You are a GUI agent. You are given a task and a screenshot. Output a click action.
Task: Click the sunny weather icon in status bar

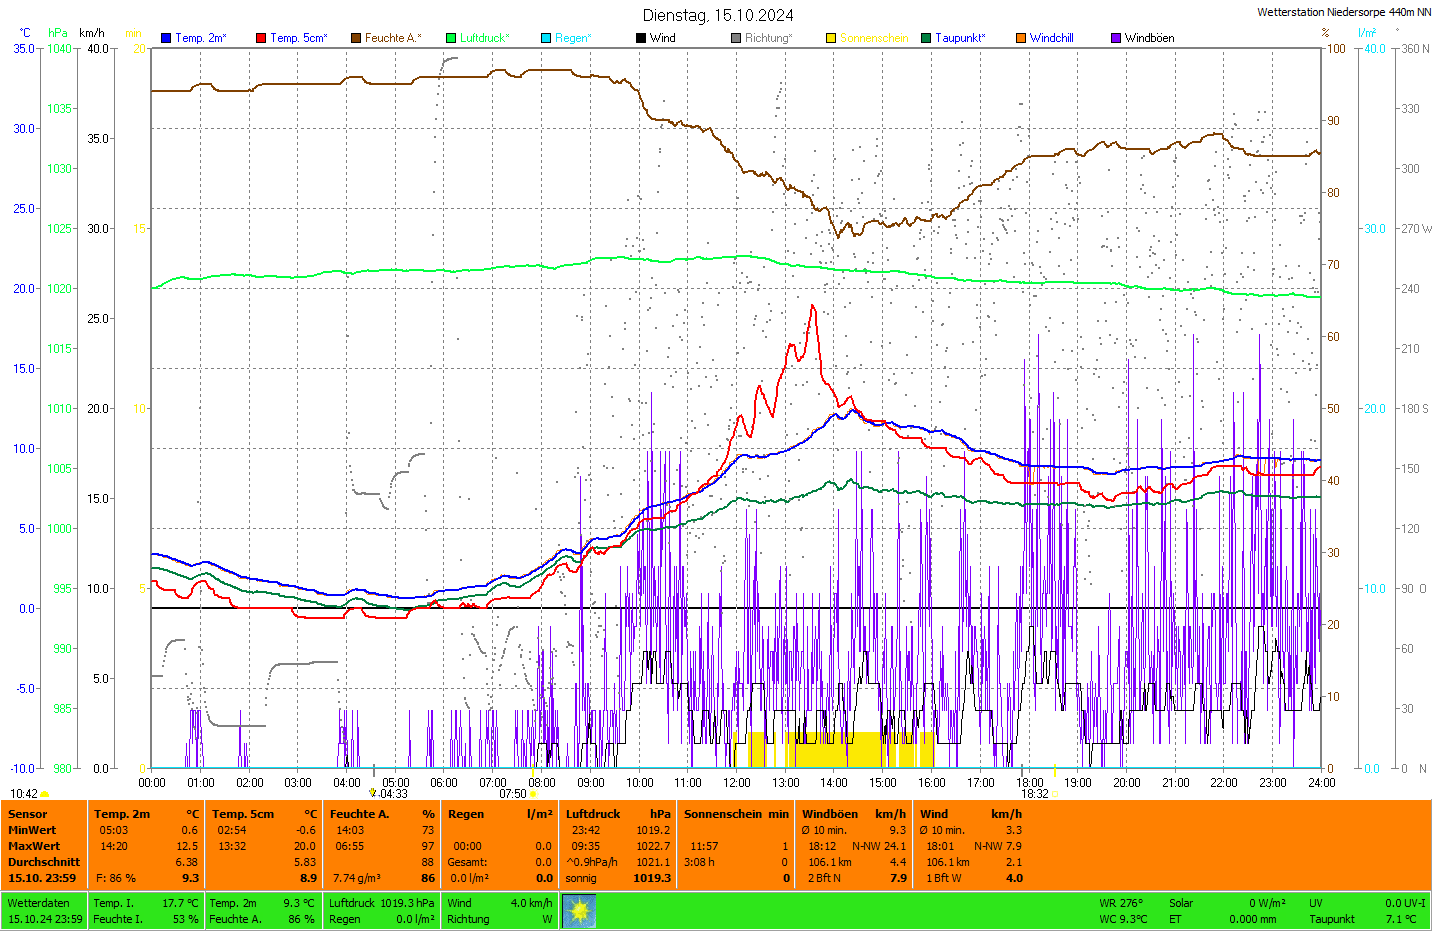point(579,911)
